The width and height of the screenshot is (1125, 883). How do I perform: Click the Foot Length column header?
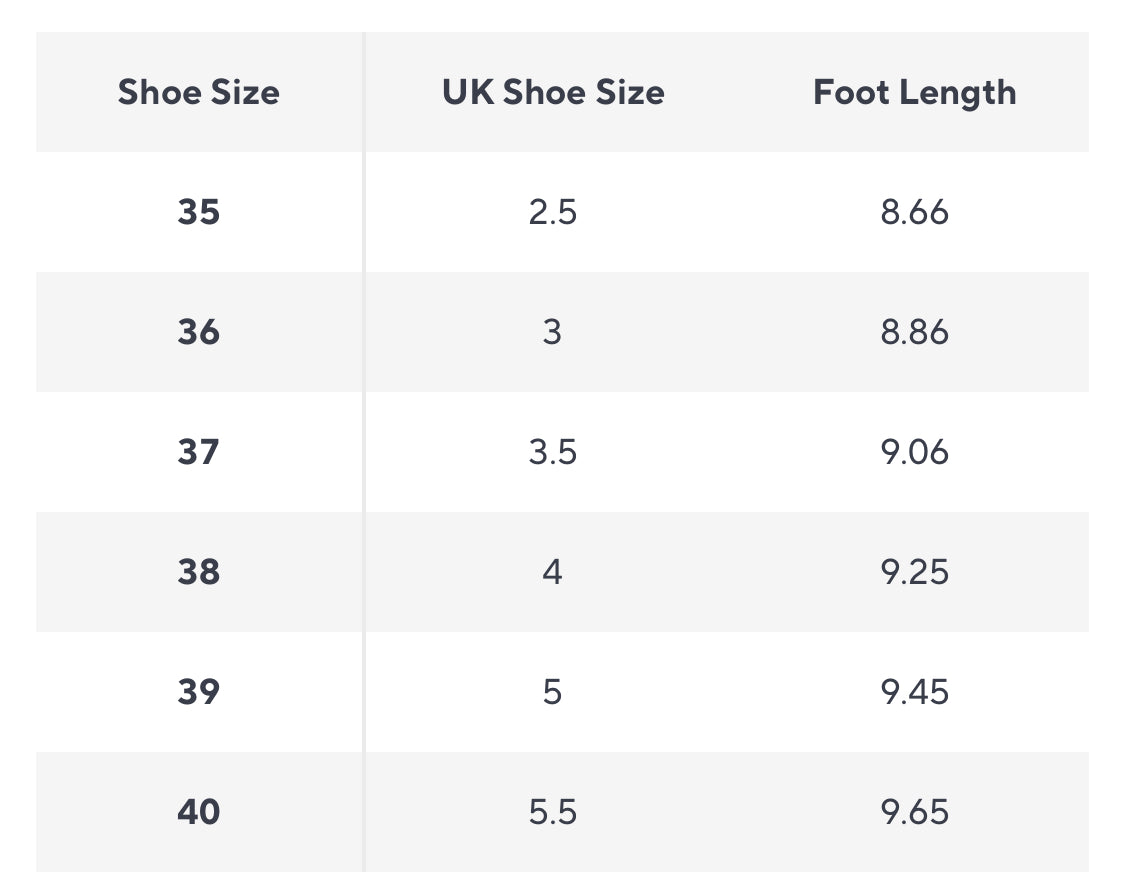(914, 92)
